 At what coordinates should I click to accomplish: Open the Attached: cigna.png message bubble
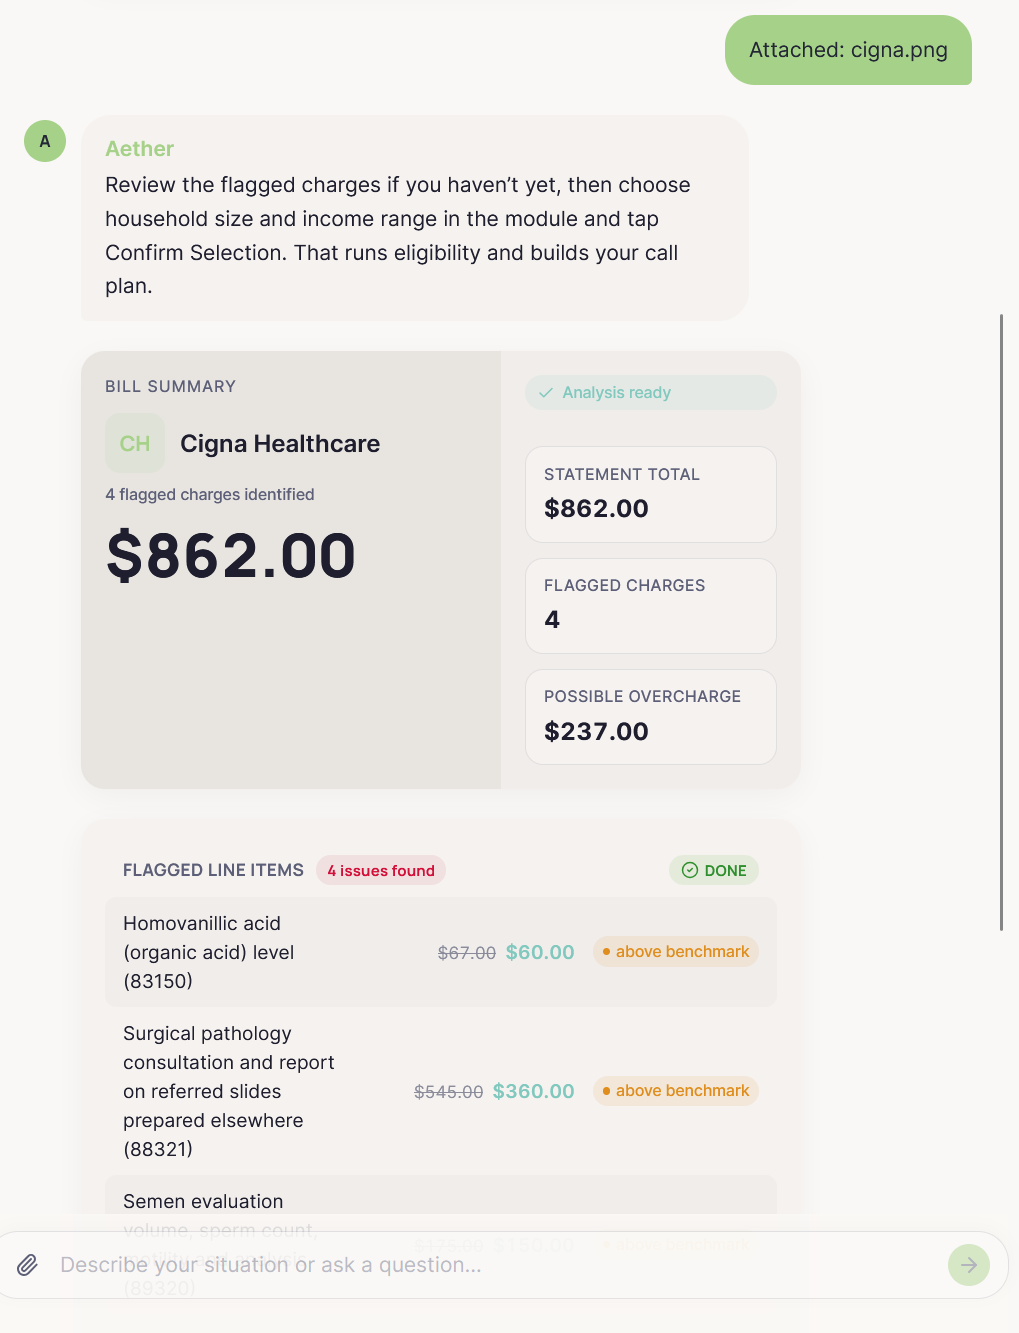(x=848, y=50)
